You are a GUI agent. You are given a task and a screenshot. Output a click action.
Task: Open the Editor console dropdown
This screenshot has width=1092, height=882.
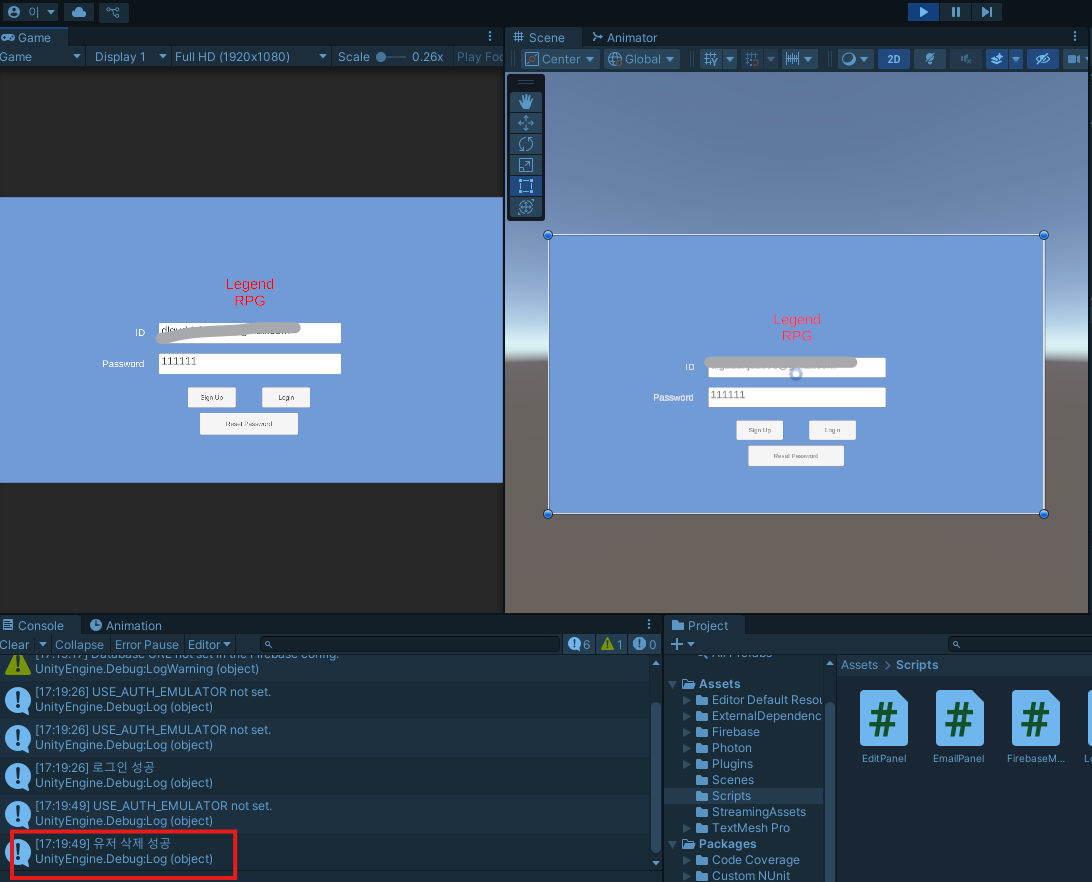tap(209, 644)
